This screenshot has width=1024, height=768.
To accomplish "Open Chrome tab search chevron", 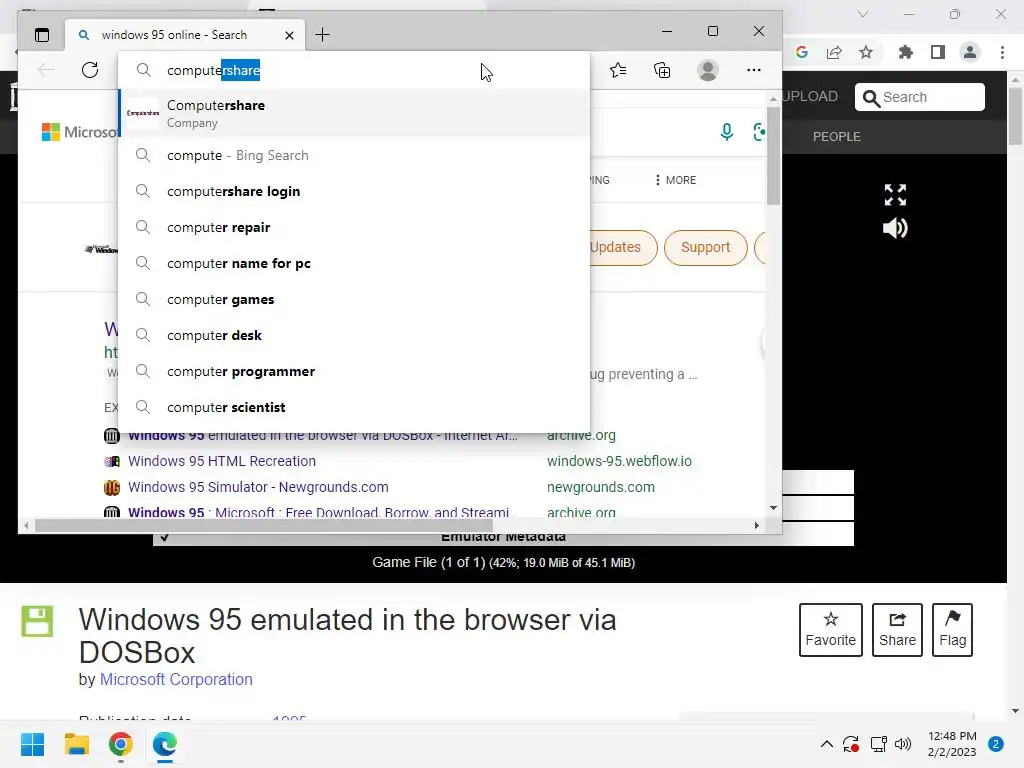I will [863, 14].
